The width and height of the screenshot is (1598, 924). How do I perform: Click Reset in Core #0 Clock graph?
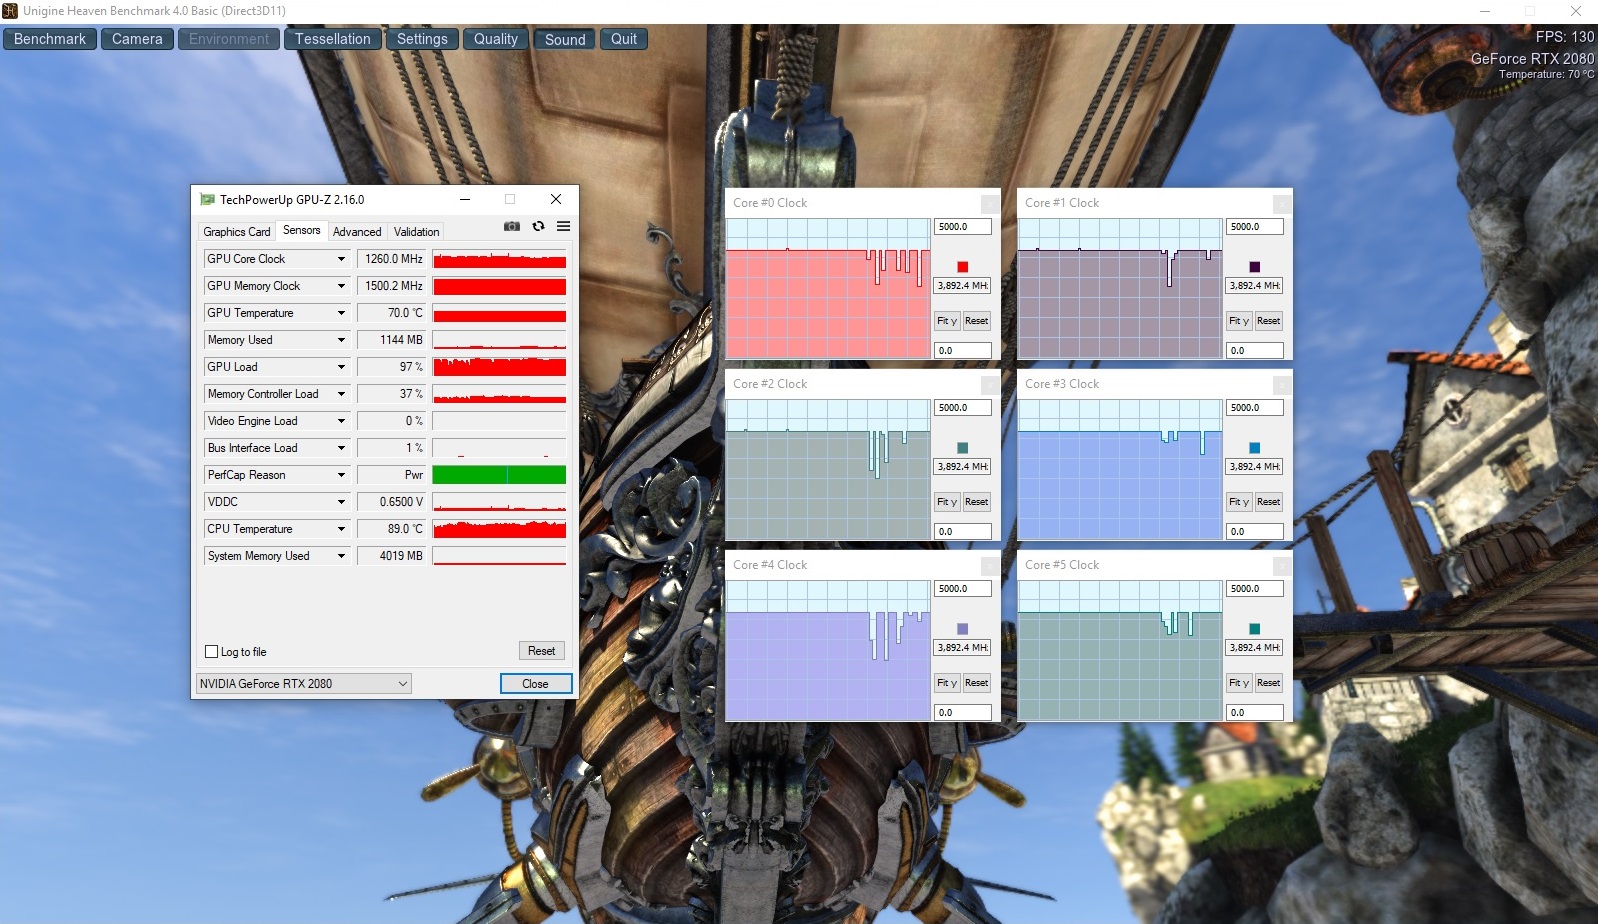[976, 321]
